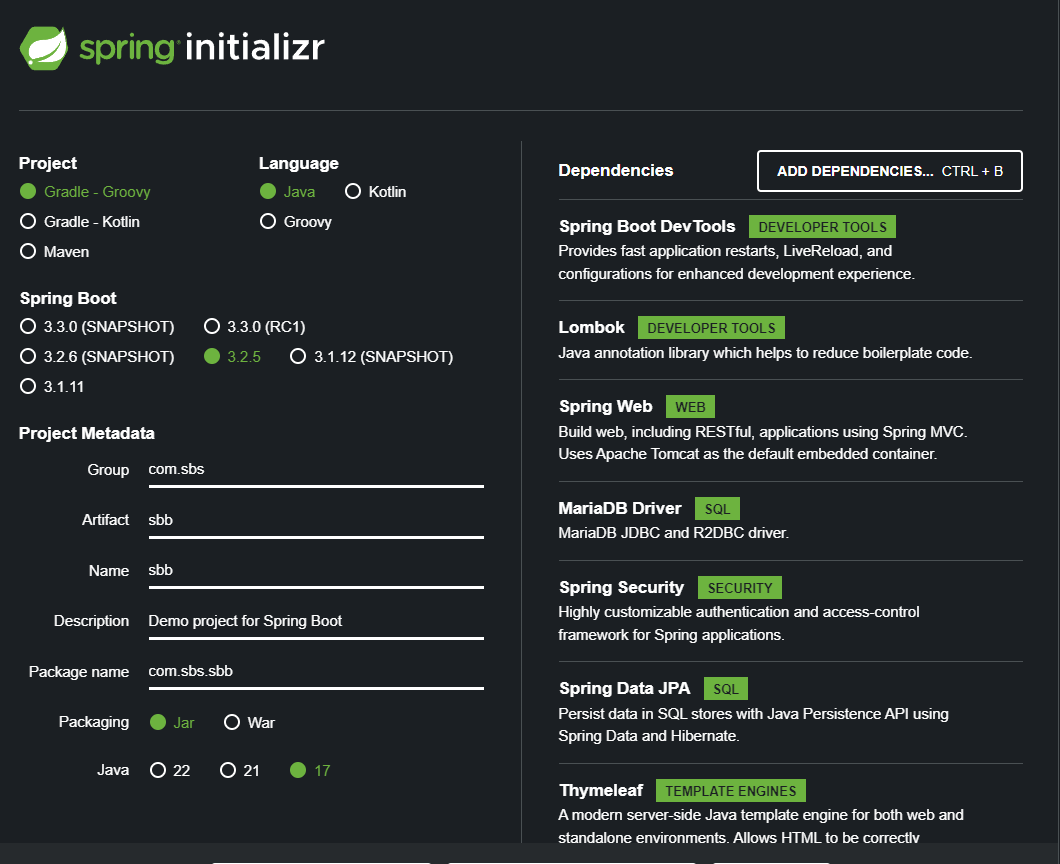Click the TEMPLATE ENGINES tag beside Thymeleaf
The image size is (1060, 864).
(731, 791)
